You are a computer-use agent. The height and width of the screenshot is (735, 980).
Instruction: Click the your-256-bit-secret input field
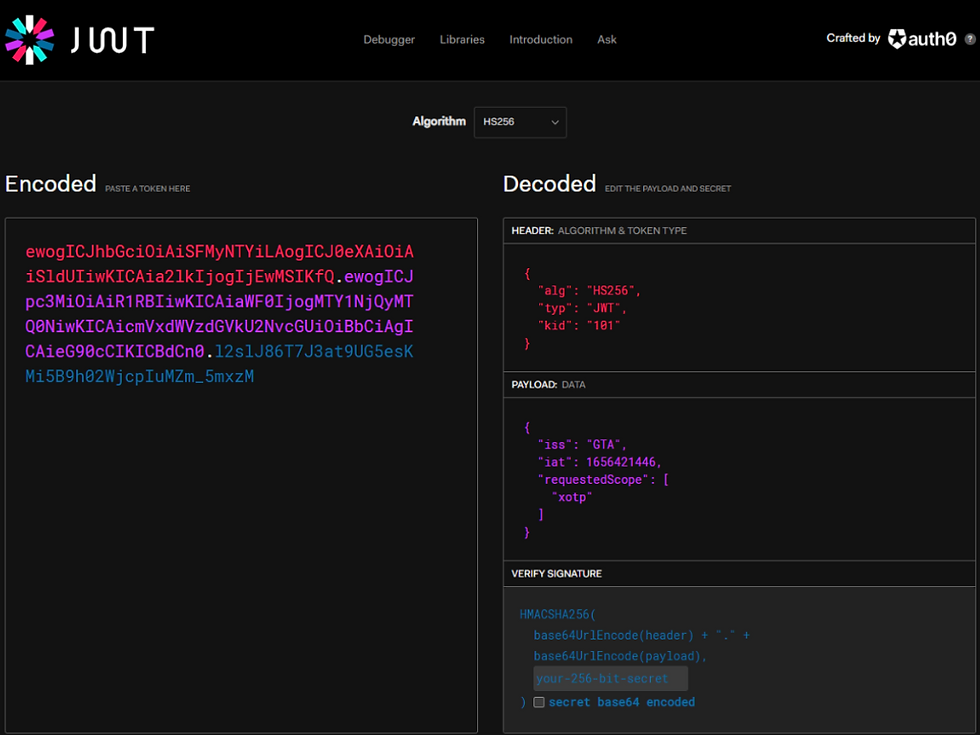click(611, 678)
